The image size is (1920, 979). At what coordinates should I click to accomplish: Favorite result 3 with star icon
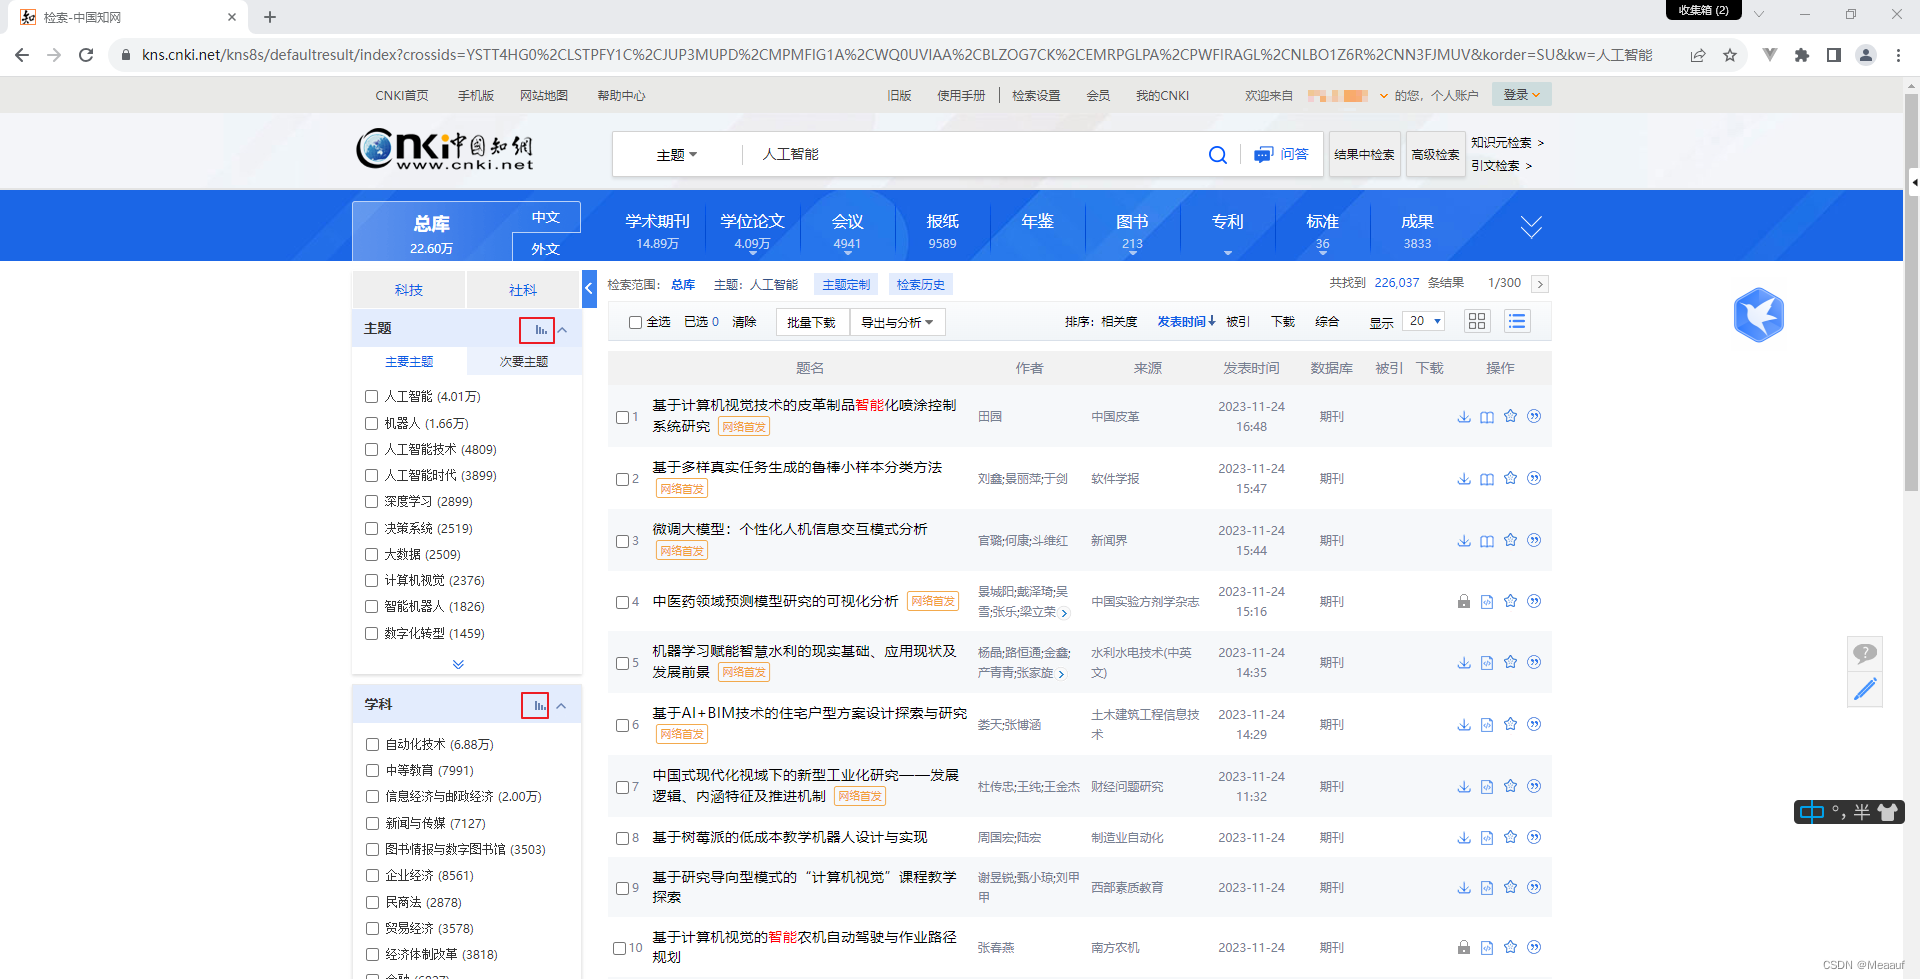click(x=1511, y=540)
